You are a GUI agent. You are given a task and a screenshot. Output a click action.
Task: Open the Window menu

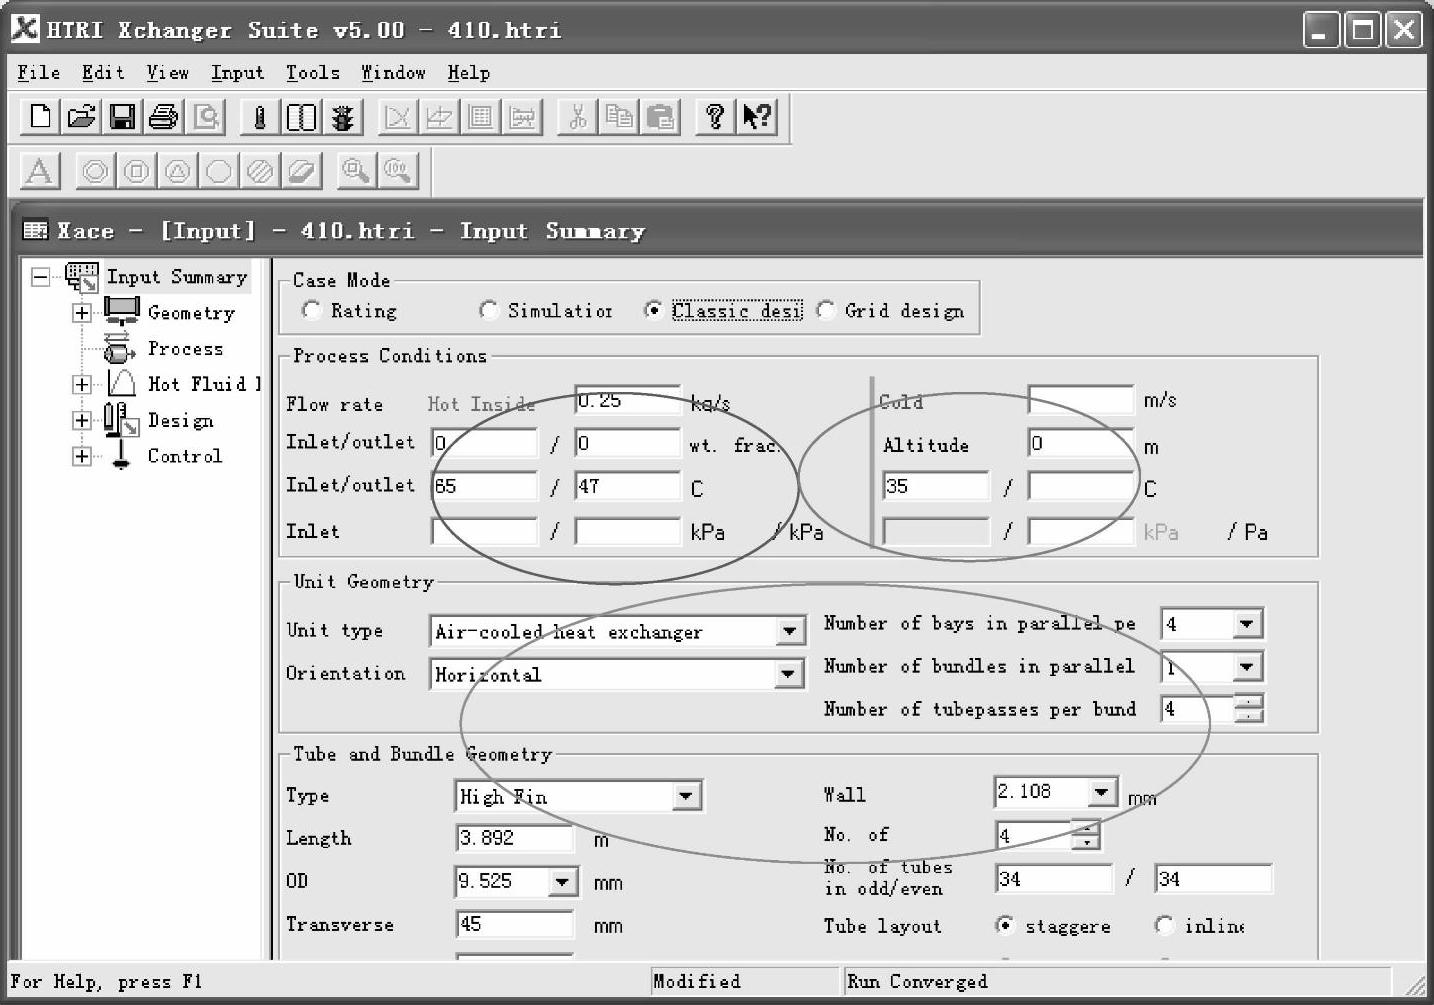coord(393,73)
